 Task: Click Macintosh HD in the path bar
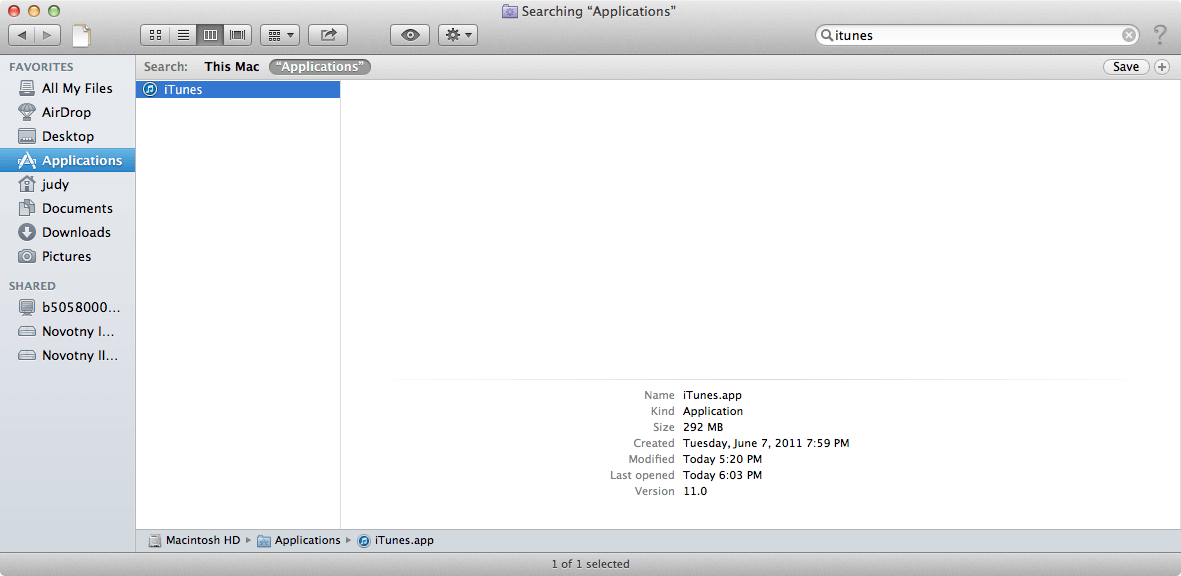pos(194,541)
